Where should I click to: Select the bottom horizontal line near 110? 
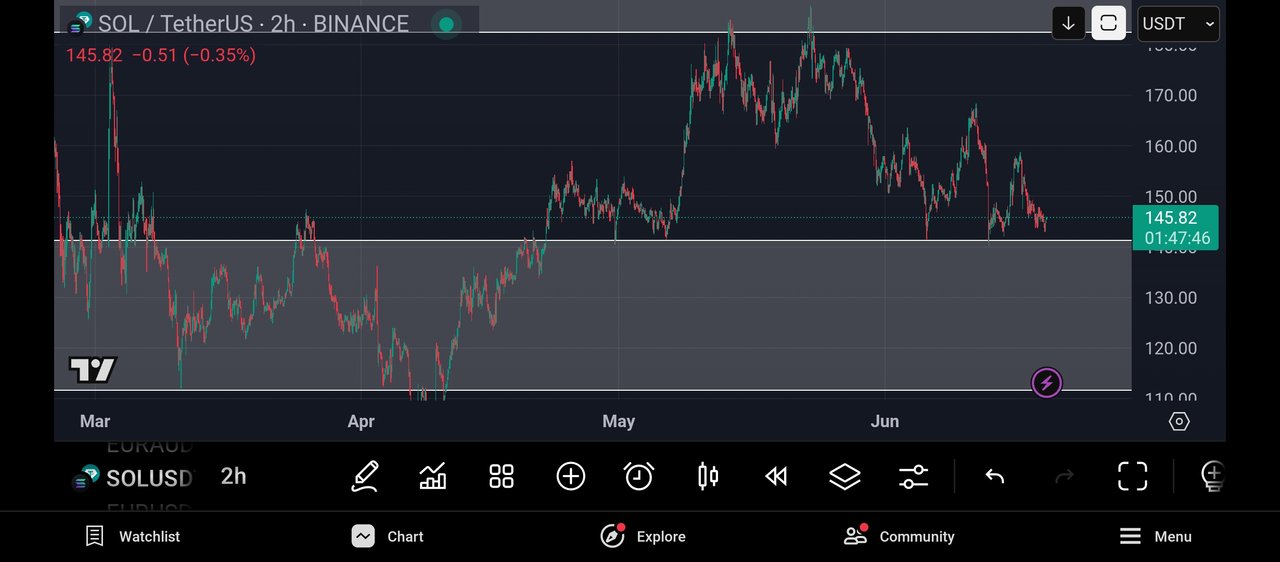tap(593, 390)
